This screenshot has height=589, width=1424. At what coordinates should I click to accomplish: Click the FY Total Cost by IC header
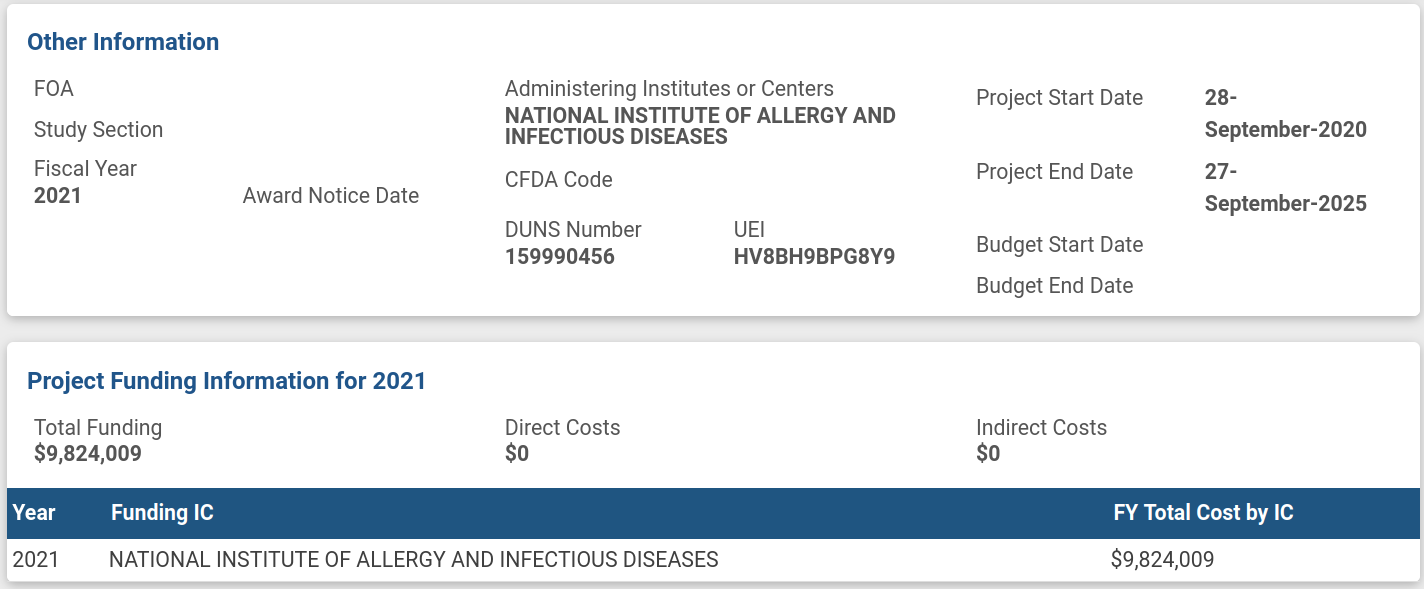[1203, 513]
